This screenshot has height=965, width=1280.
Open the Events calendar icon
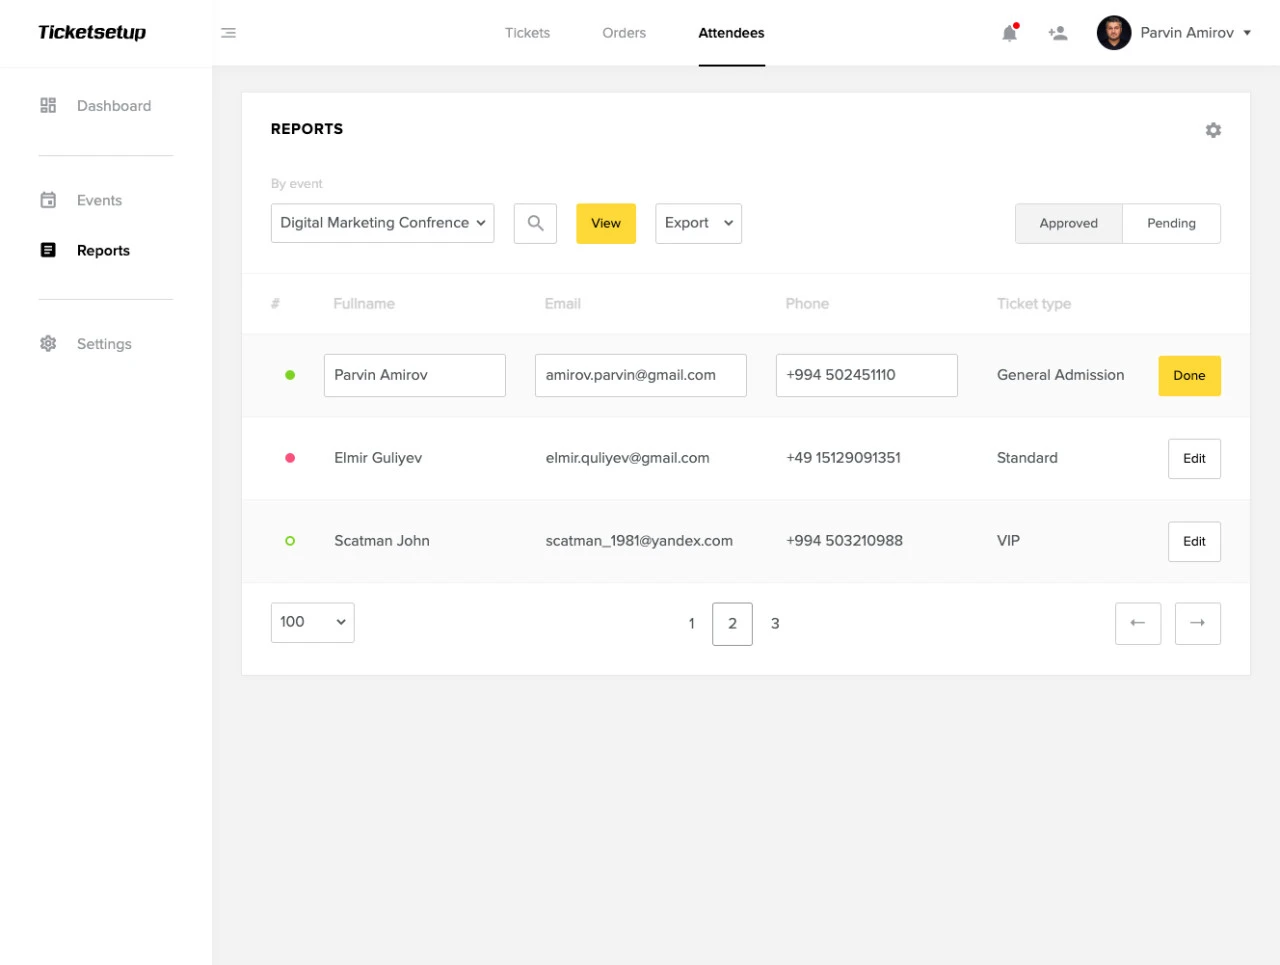[48, 200]
